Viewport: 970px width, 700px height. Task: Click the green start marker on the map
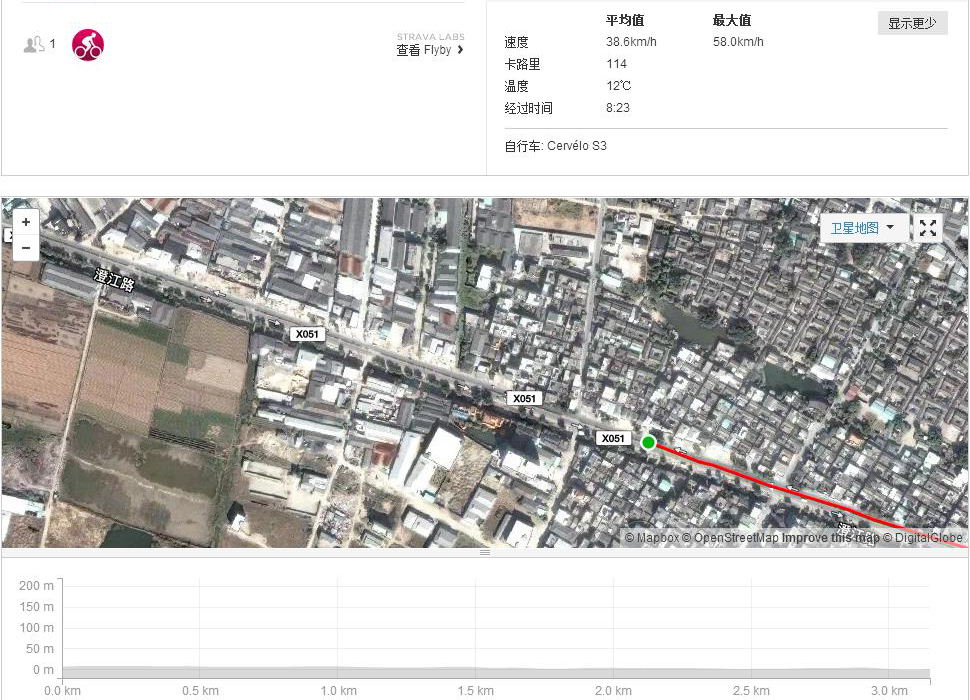(648, 441)
